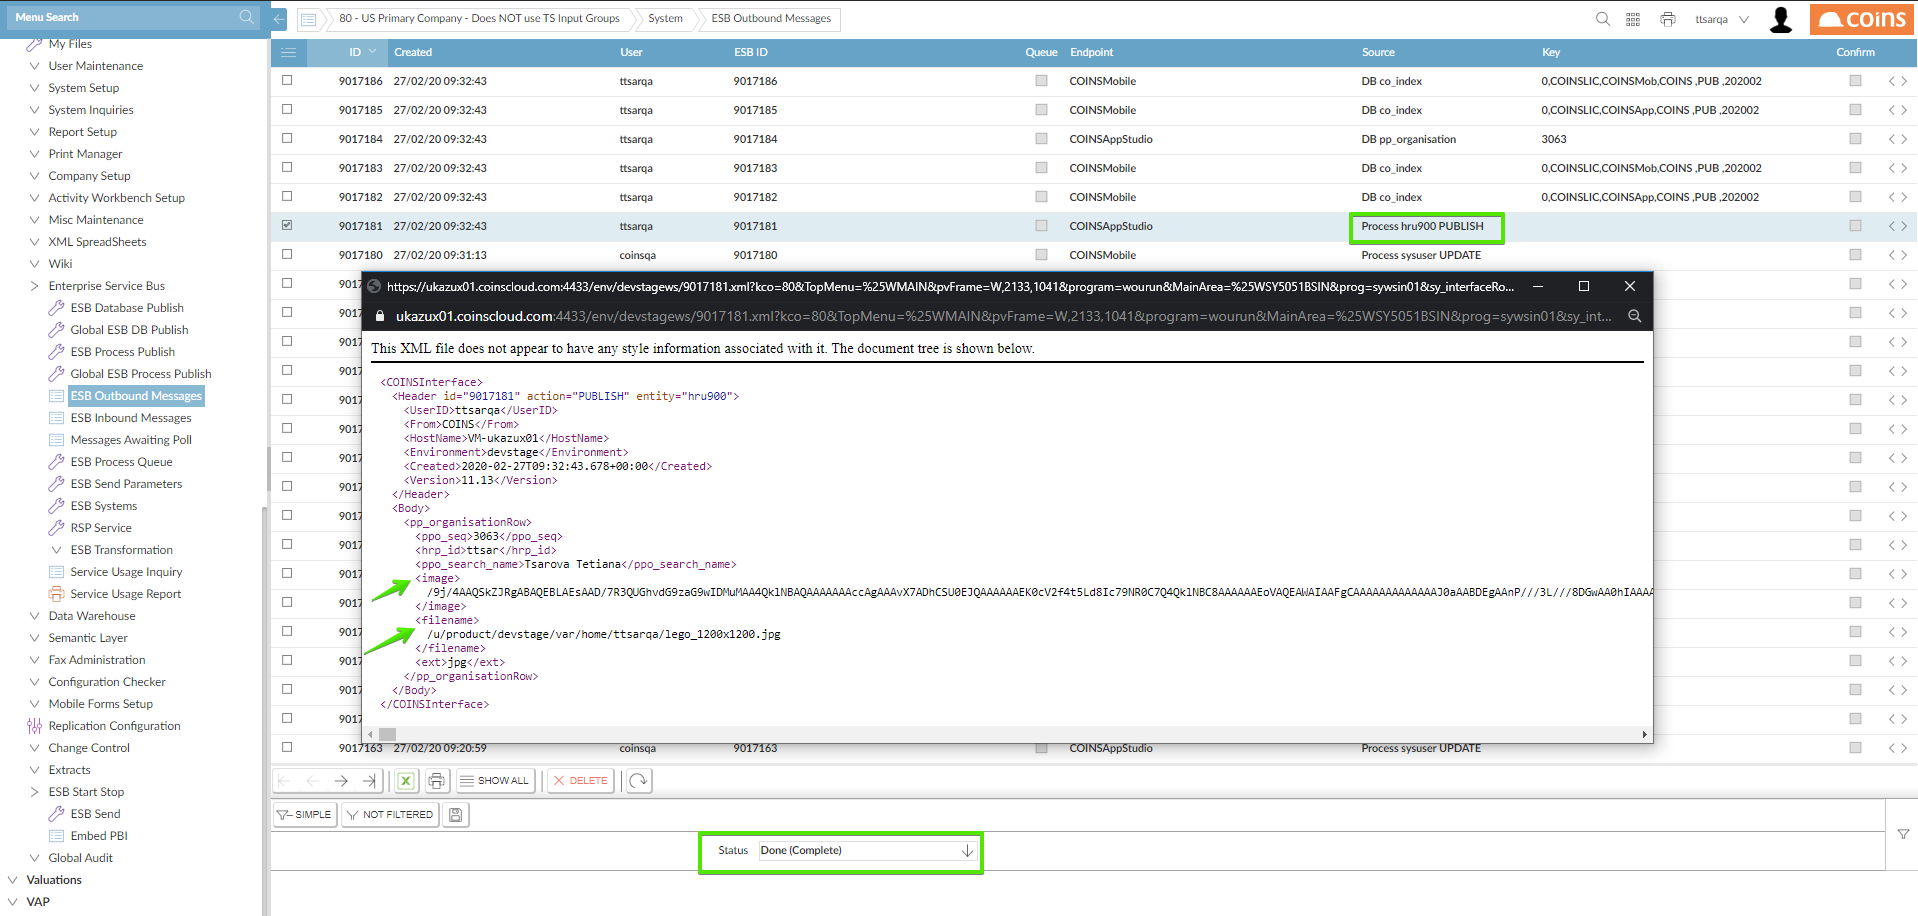Open the table hamburger menu icon

coord(288,52)
